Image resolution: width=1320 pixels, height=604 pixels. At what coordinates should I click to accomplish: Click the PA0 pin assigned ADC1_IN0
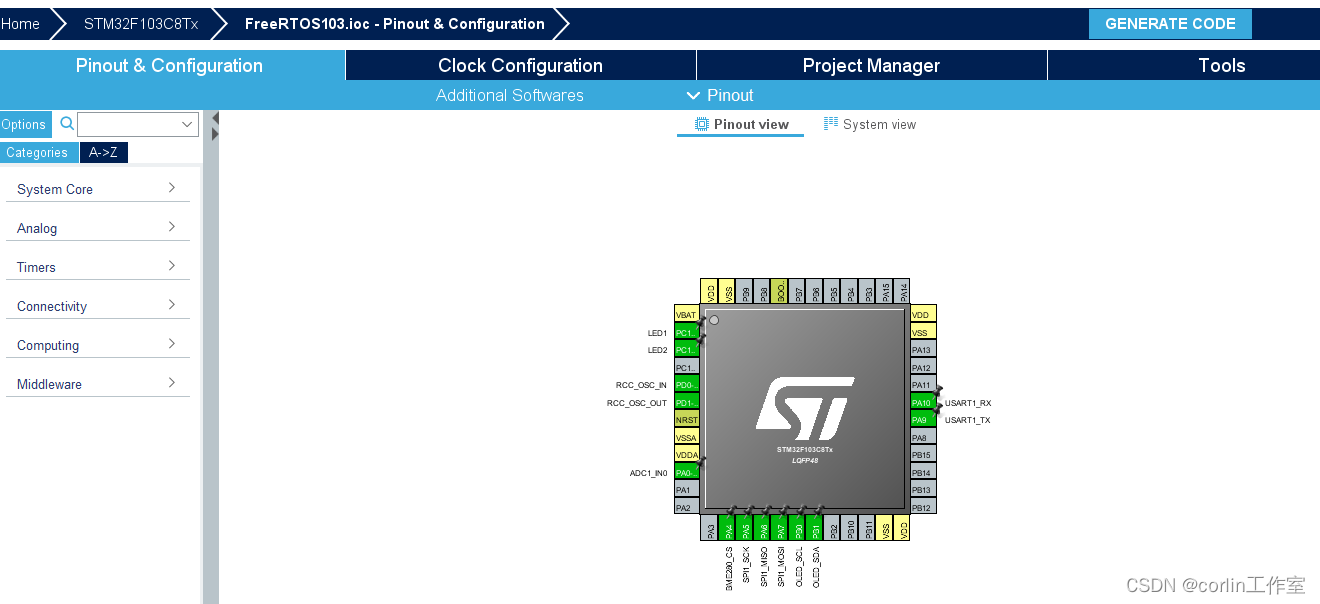(686, 472)
